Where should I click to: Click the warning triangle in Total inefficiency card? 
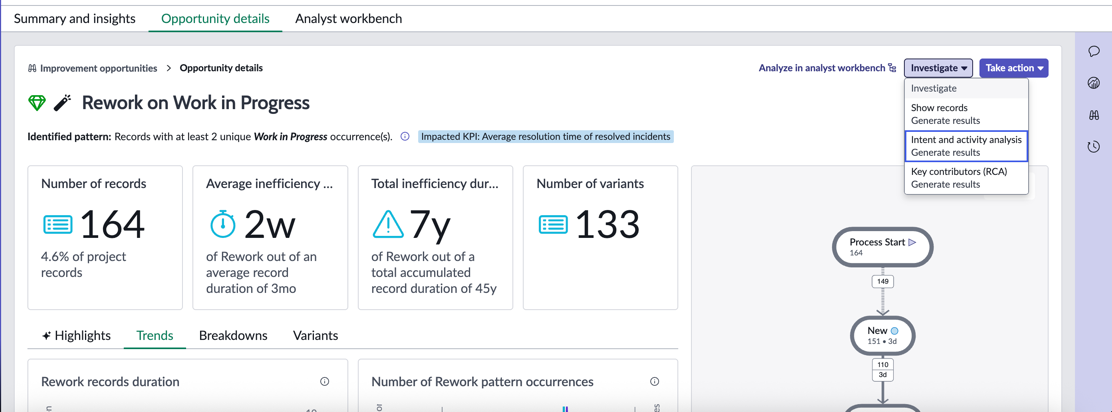(388, 224)
